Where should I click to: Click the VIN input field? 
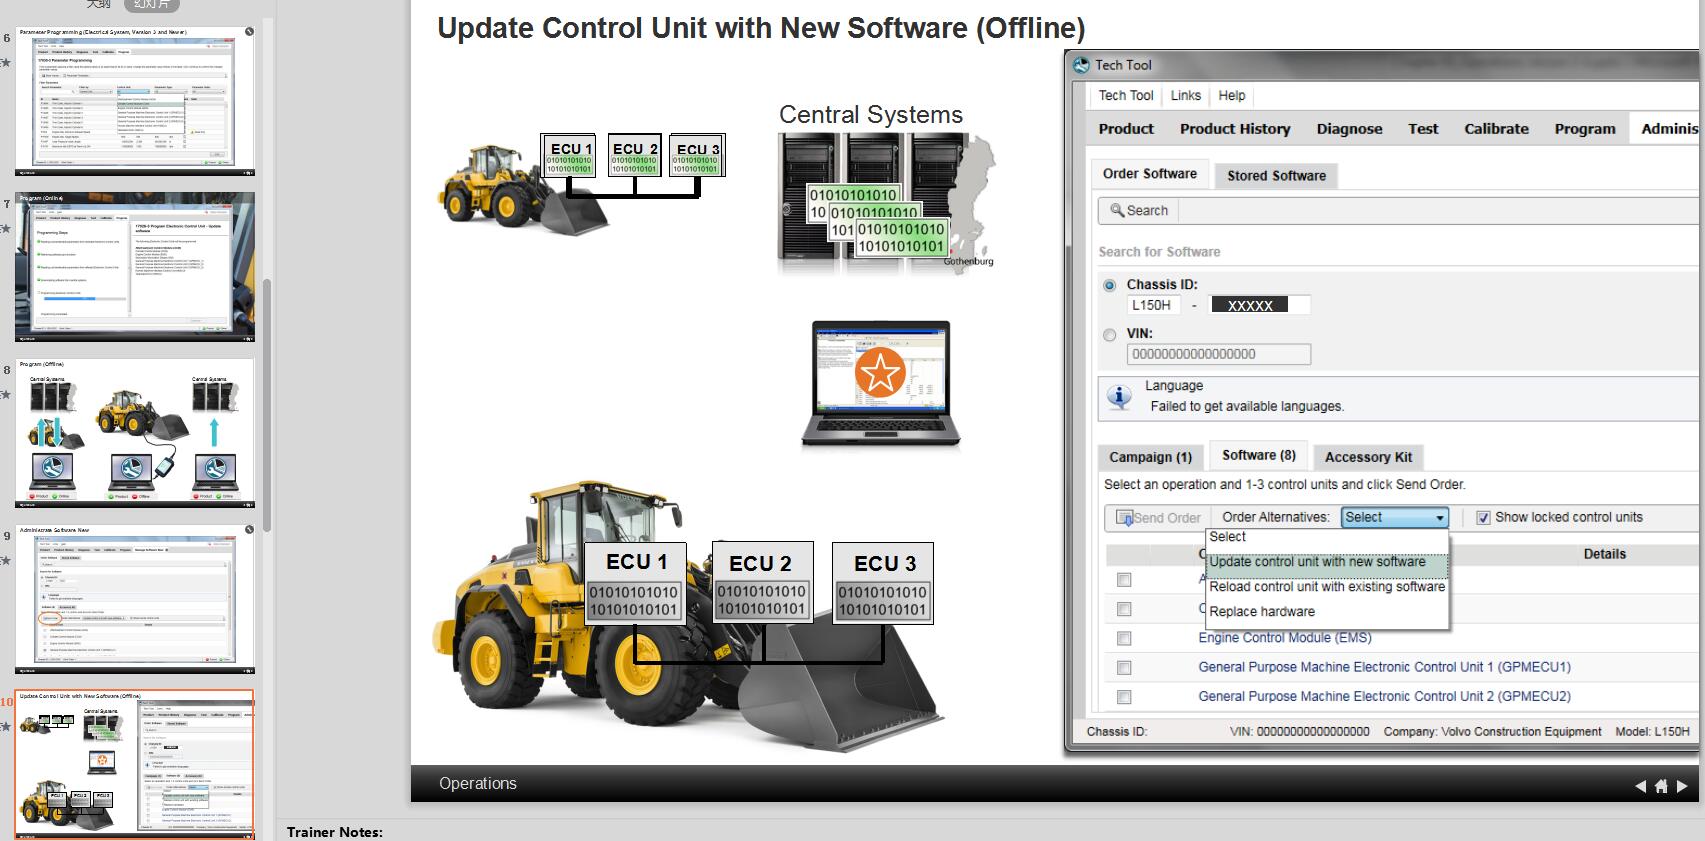pos(1219,354)
